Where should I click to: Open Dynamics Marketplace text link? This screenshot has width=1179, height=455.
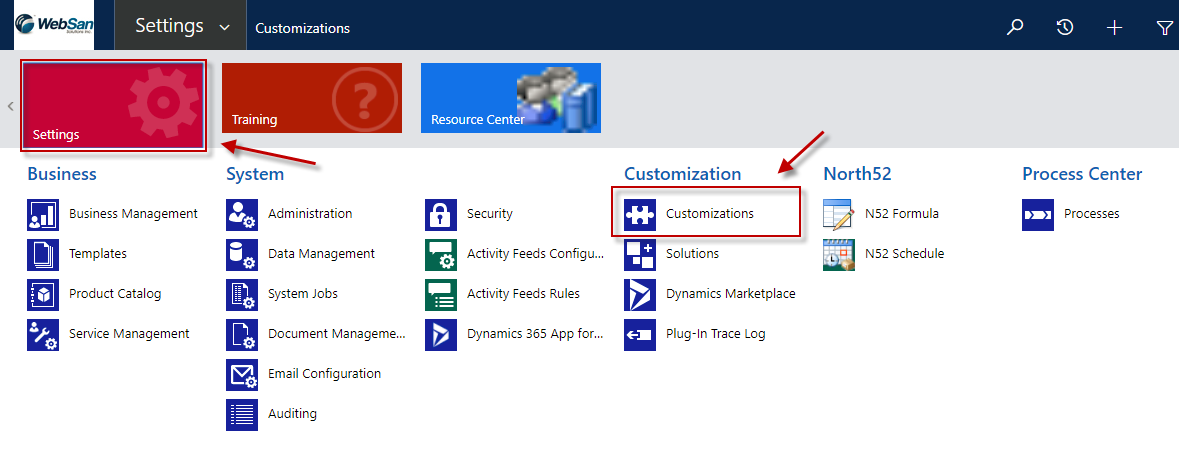pos(731,293)
